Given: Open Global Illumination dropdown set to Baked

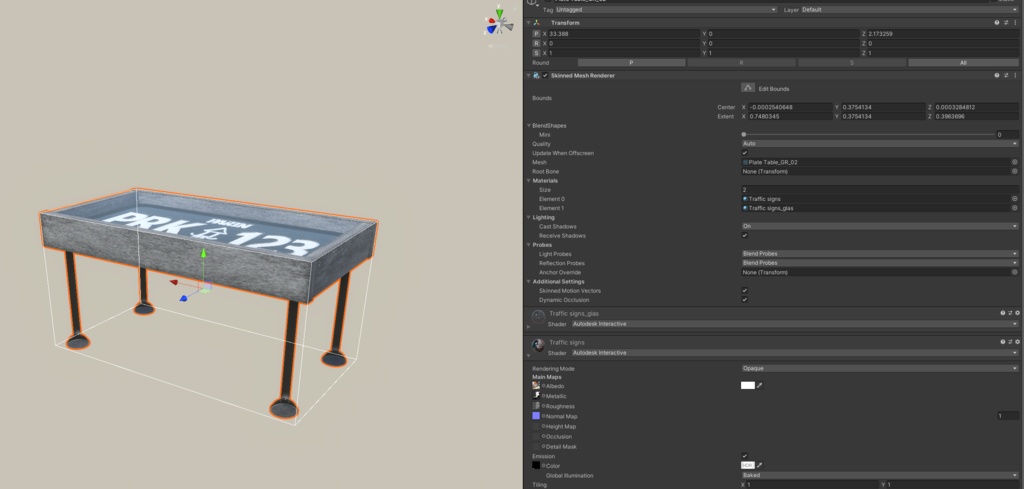Looking at the screenshot, I should 880,475.
